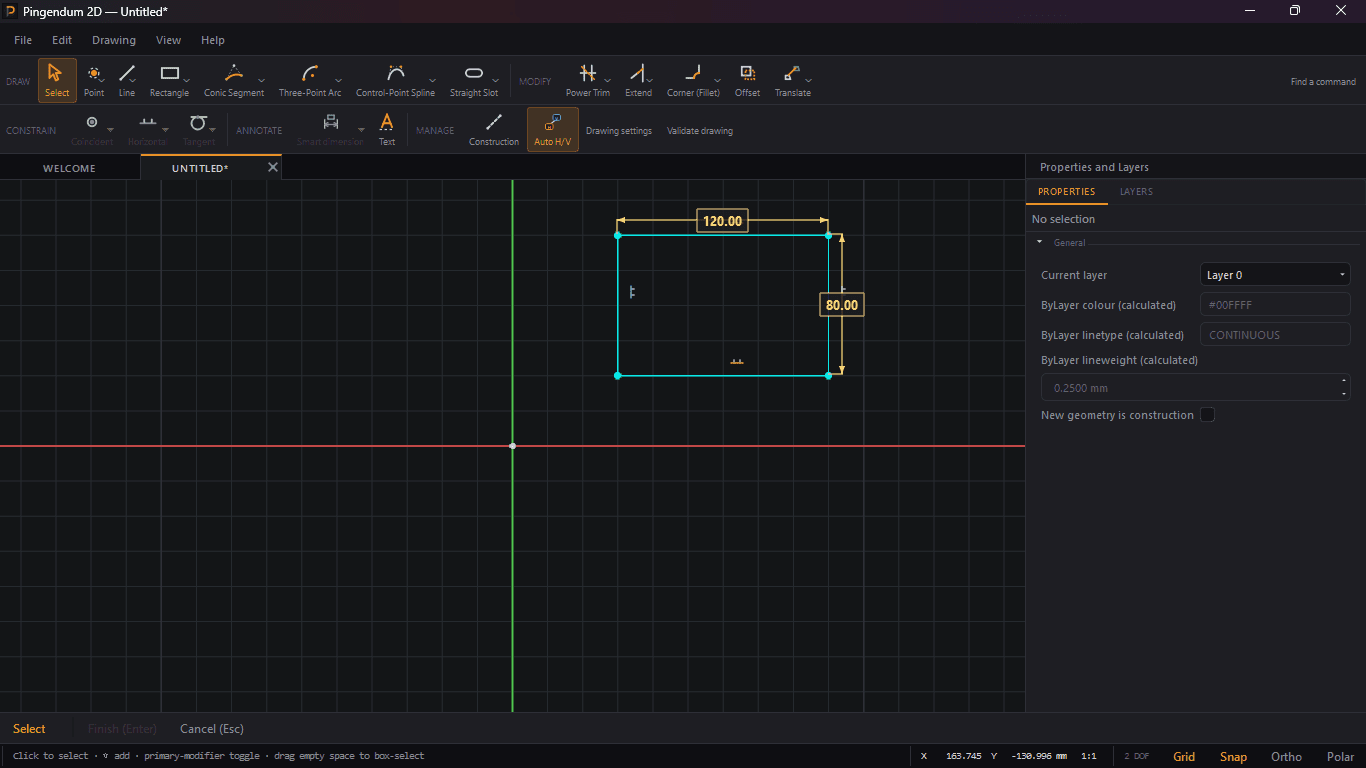This screenshot has width=1366, height=768.
Task: Increase ByLayer lineweight with up stepper
Action: point(1343,381)
